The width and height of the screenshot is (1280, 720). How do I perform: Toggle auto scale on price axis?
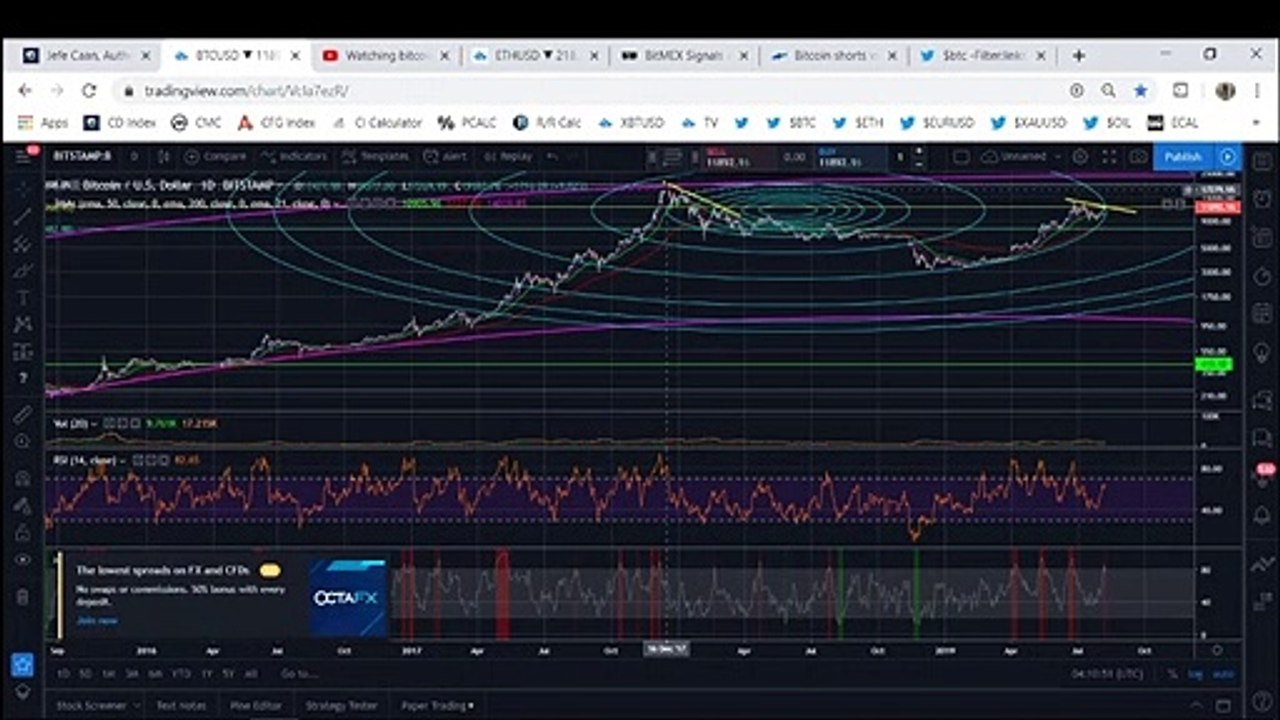point(1222,674)
